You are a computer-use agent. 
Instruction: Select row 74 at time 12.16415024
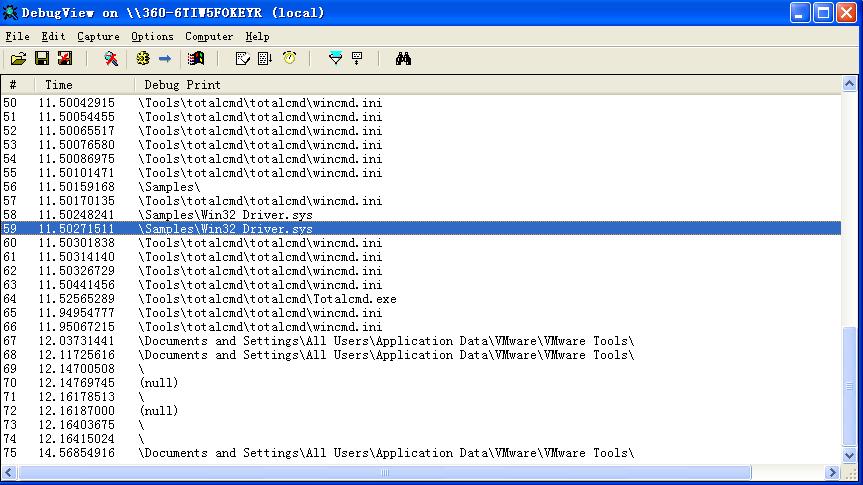coord(420,439)
